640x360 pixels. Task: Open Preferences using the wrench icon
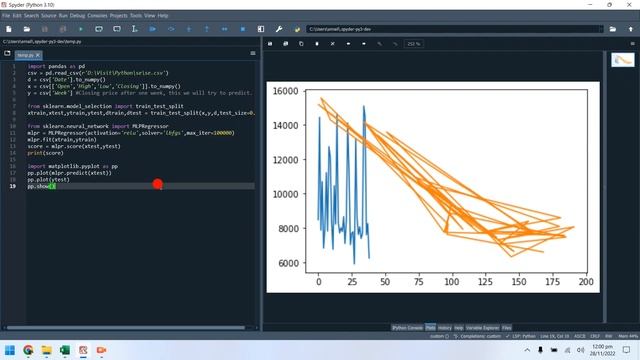[279, 29]
